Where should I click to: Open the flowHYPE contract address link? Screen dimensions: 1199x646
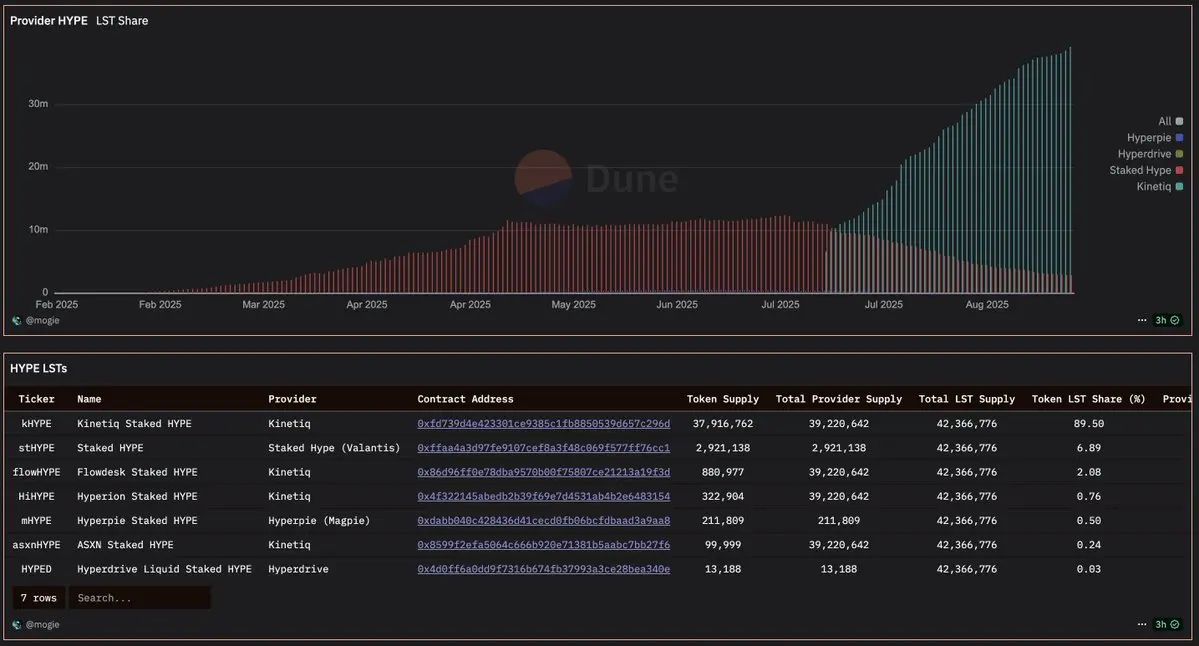pyautogui.click(x=544, y=472)
